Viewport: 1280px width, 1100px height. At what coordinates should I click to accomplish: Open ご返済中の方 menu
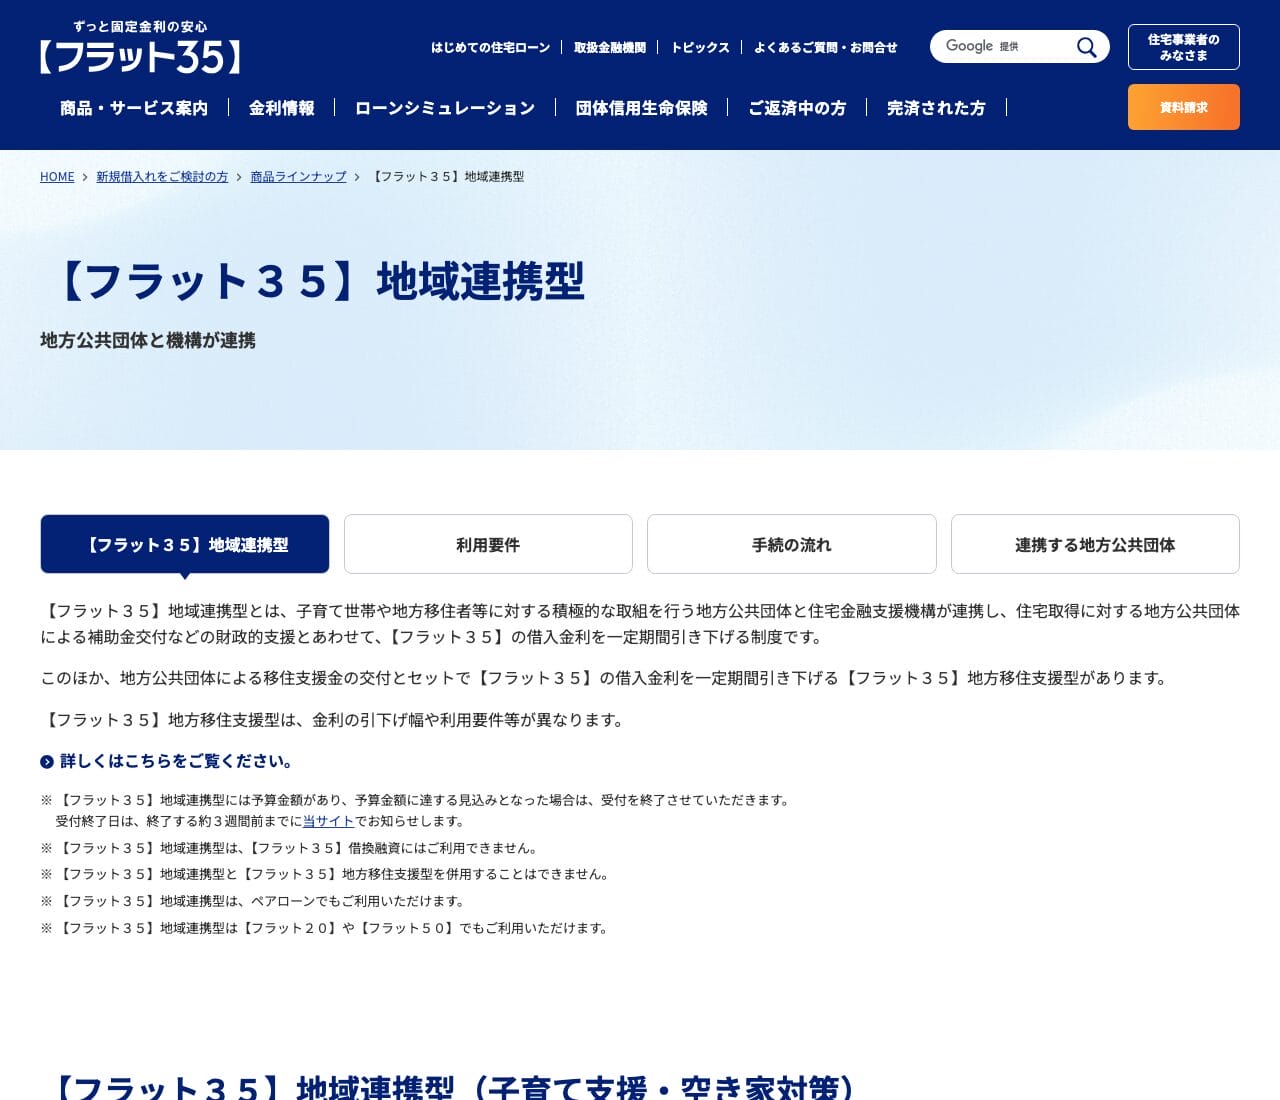point(797,108)
